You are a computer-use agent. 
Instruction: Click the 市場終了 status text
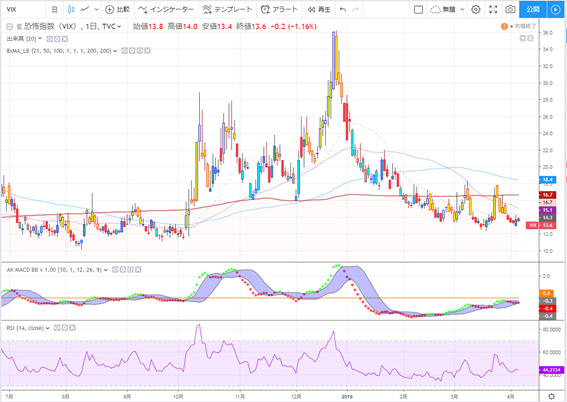[525, 26]
